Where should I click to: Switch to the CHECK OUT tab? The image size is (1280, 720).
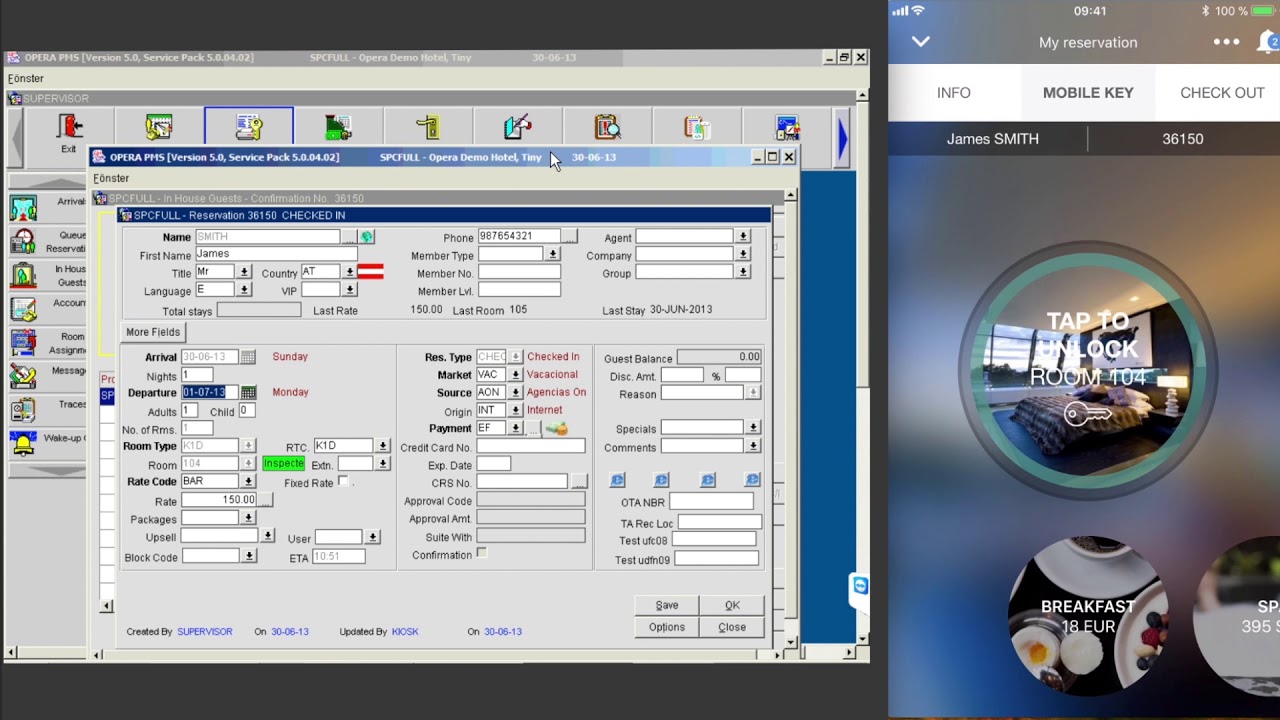pyautogui.click(x=1222, y=92)
